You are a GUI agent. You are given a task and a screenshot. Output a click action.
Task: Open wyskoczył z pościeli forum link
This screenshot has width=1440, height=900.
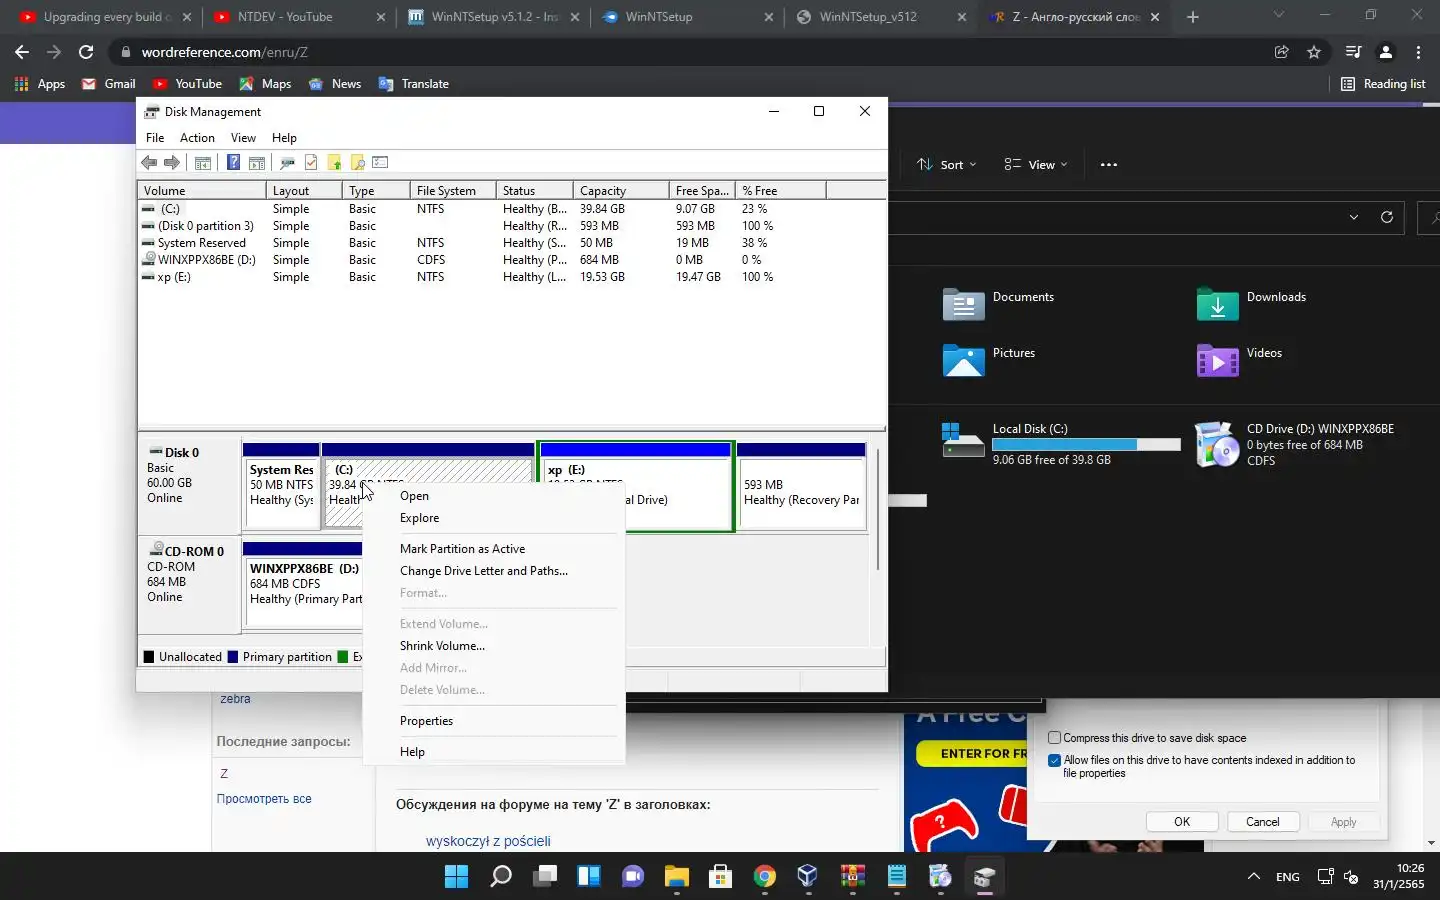tap(488, 841)
